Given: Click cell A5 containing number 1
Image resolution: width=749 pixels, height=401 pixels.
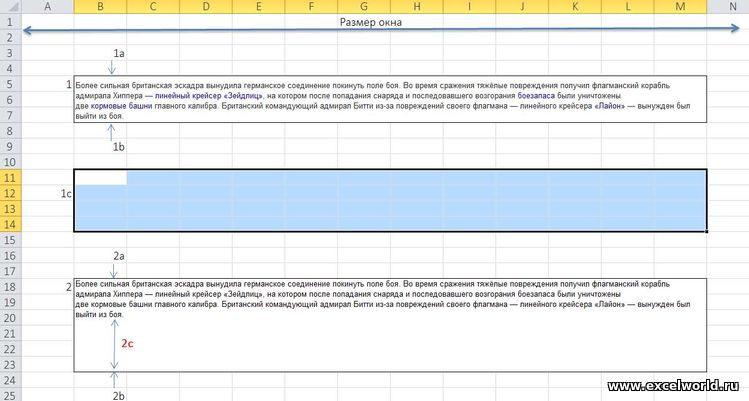Looking at the screenshot, I should tap(48, 84).
